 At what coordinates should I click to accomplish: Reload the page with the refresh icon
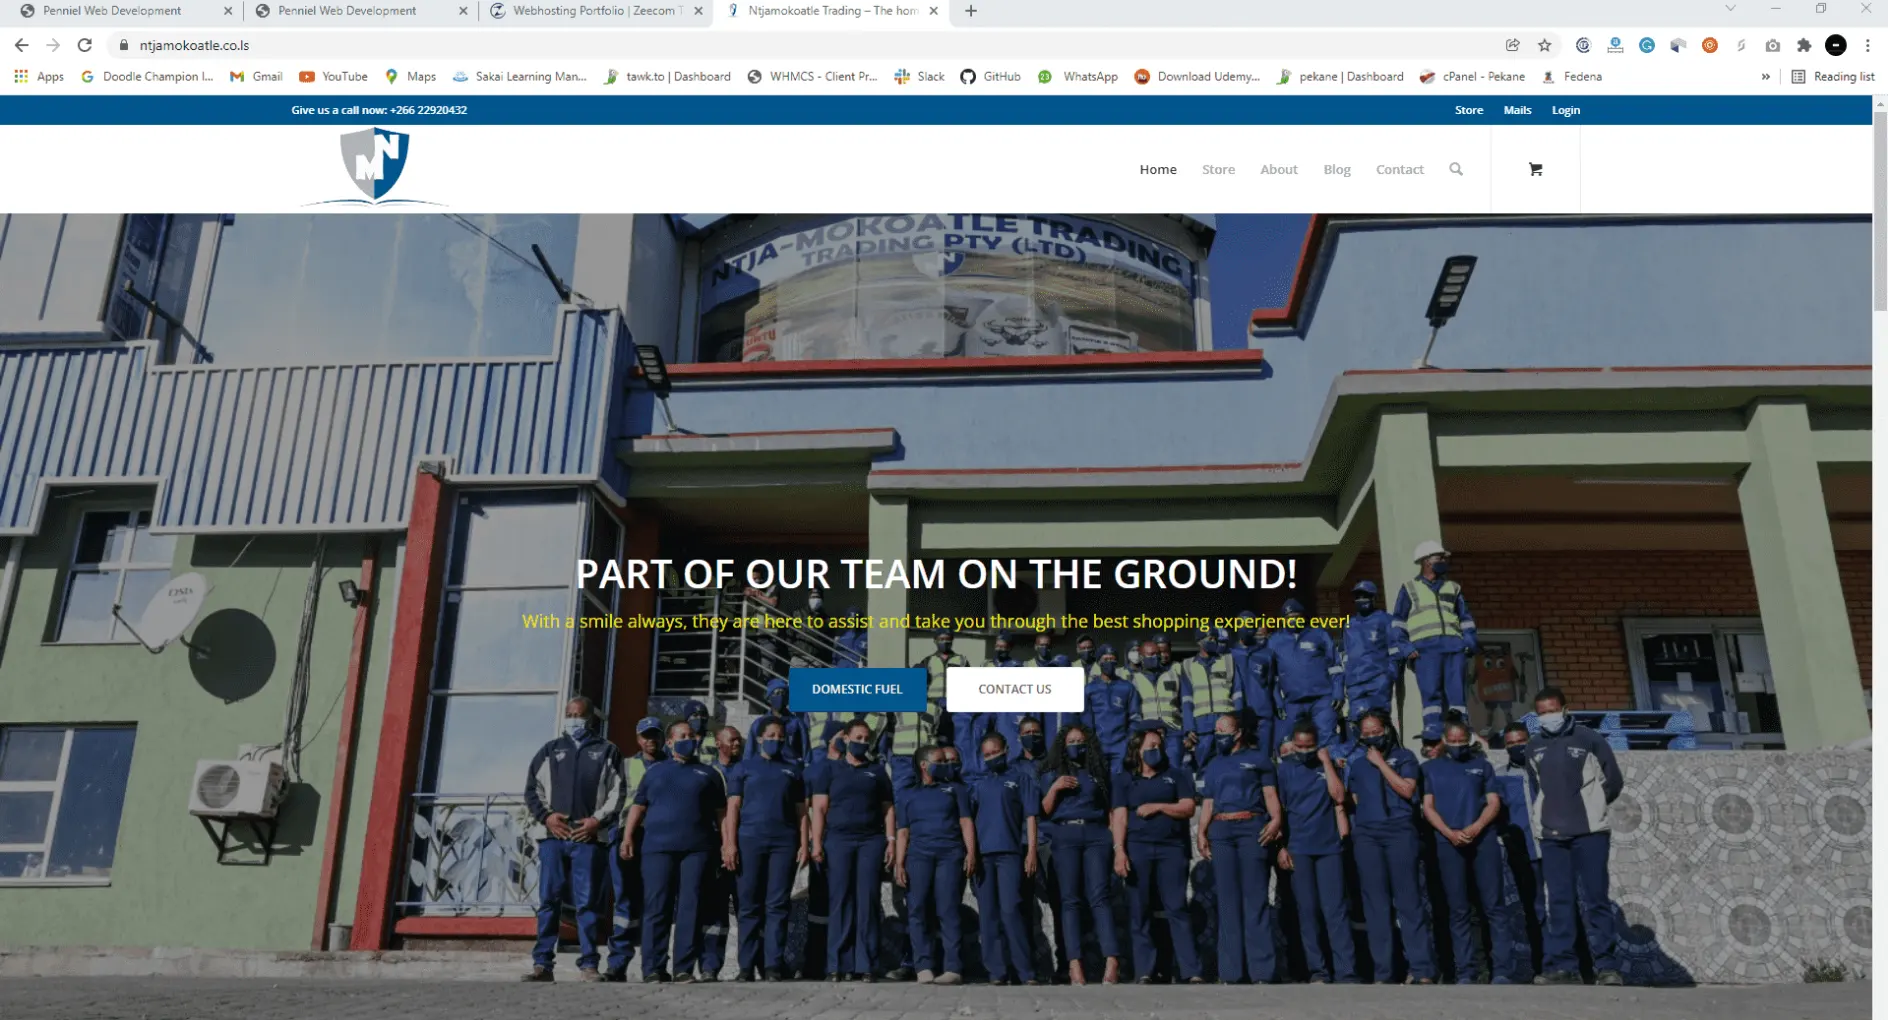[x=85, y=45]
